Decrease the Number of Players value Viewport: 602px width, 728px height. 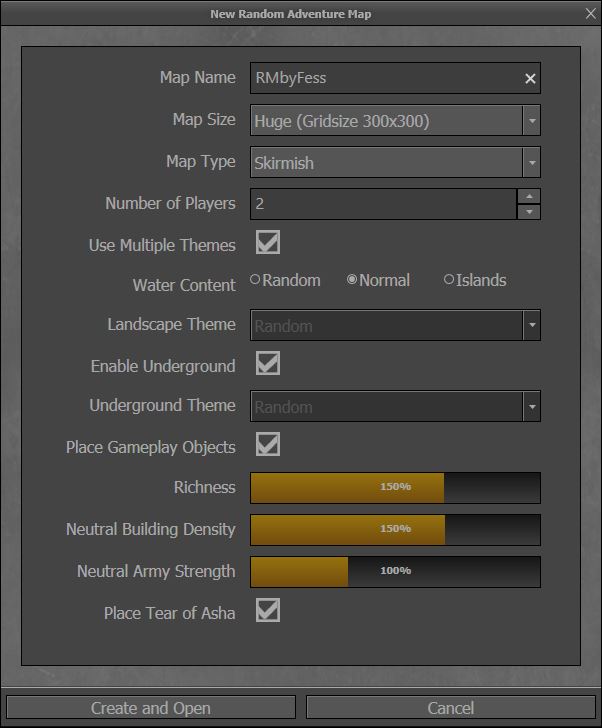(529, 211)
